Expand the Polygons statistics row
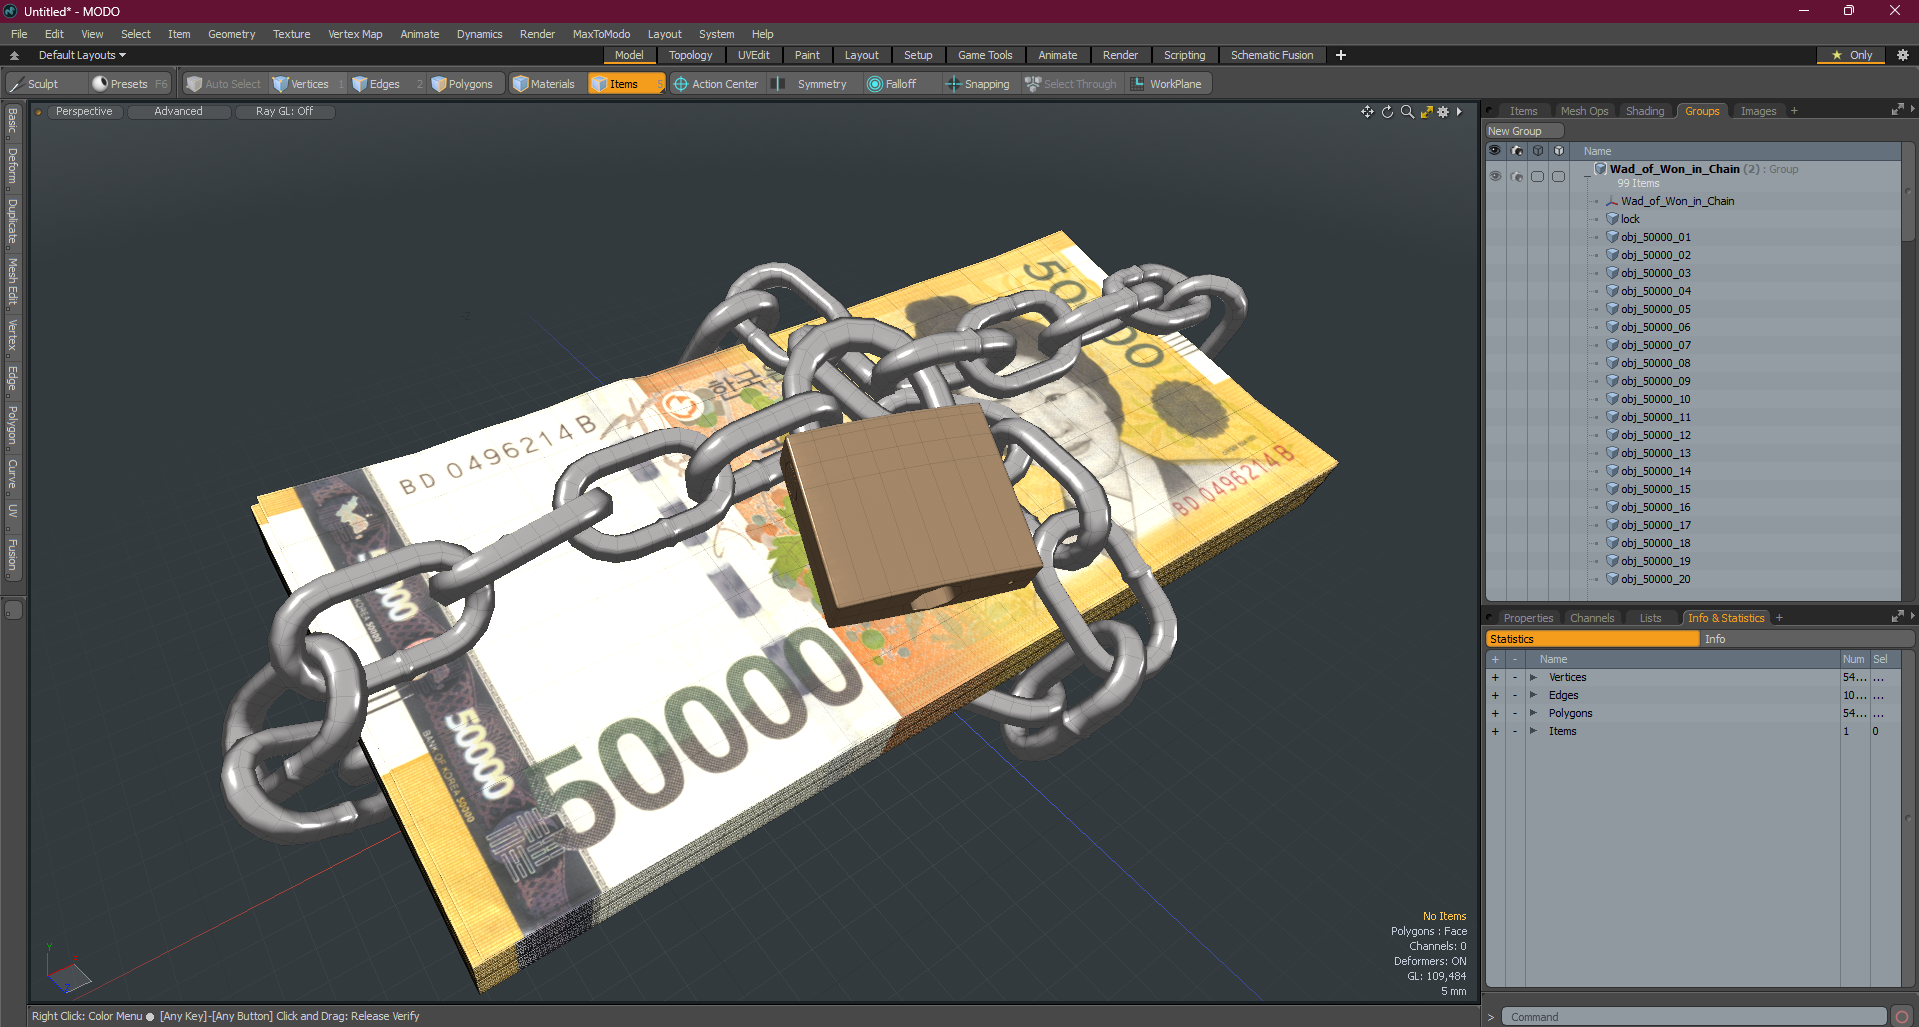 (1533, 713)
